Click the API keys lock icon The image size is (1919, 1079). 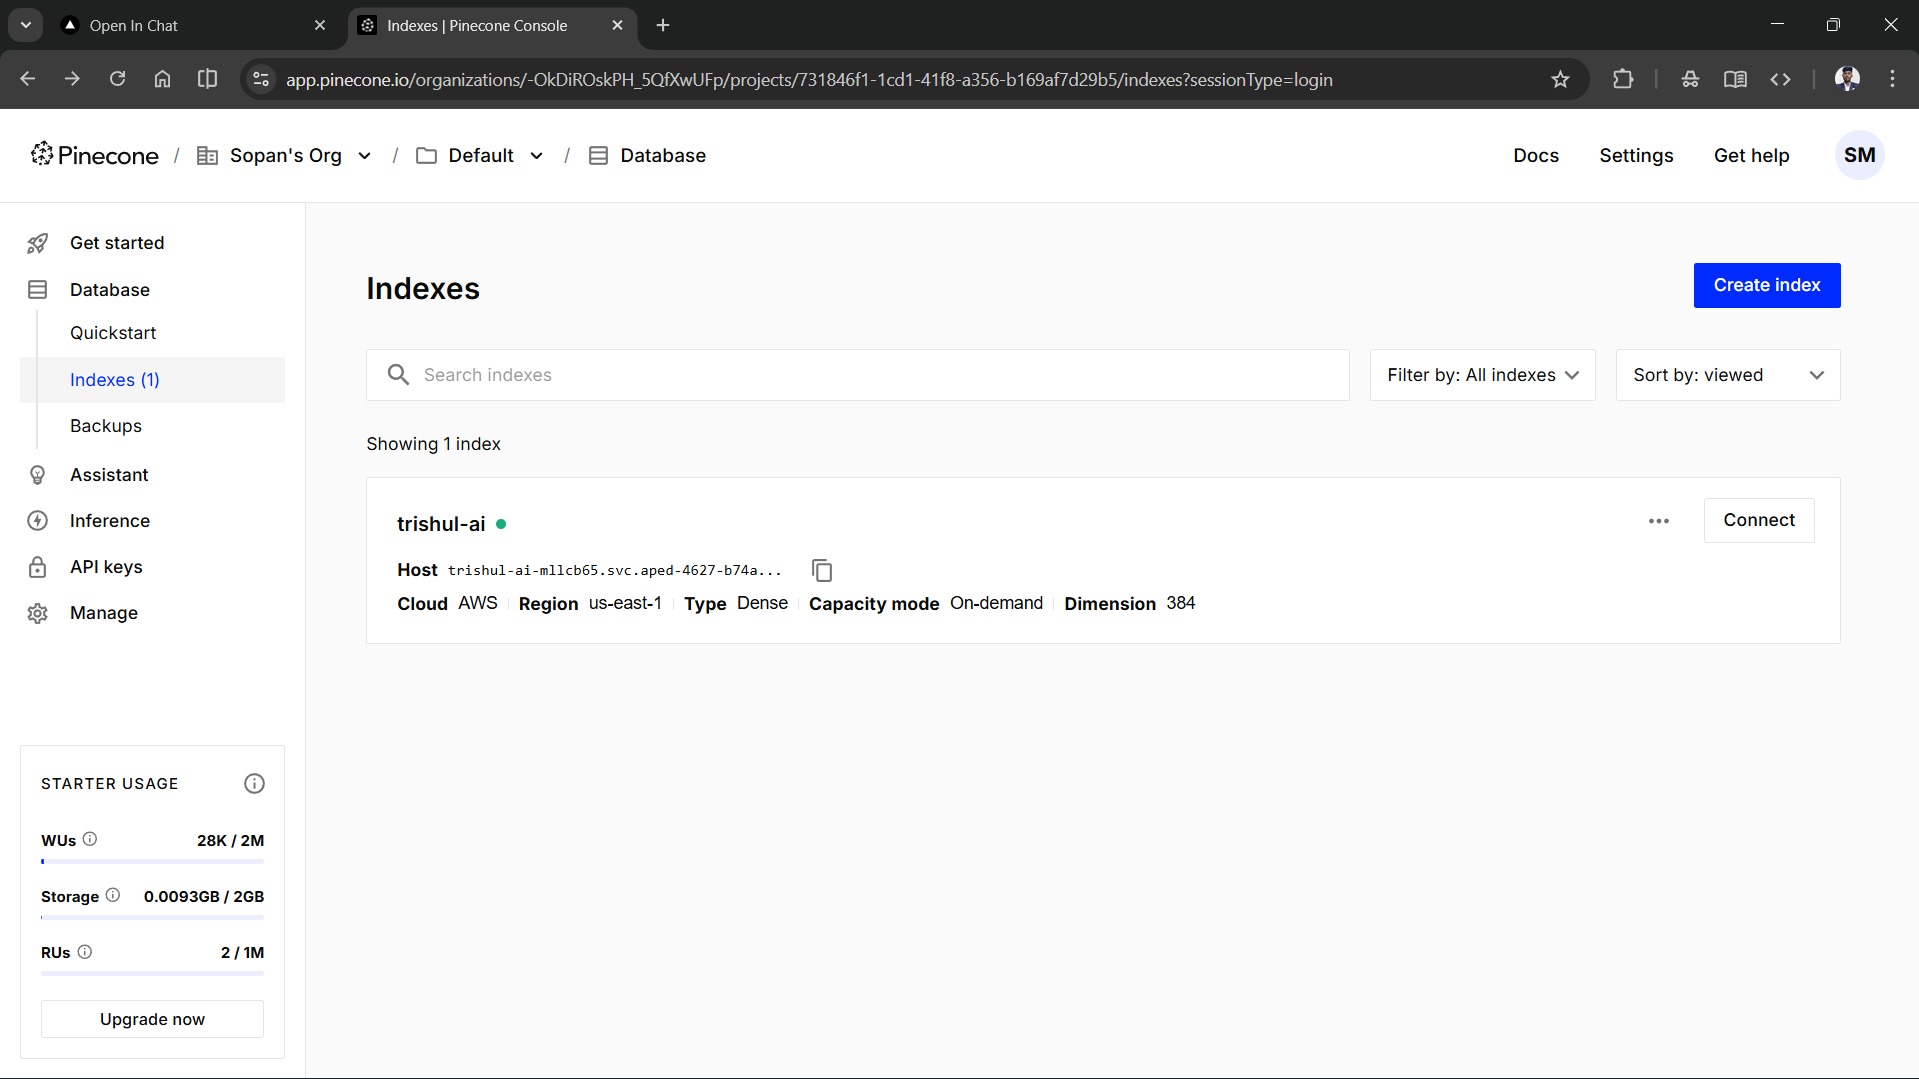[x=38, y=567]
